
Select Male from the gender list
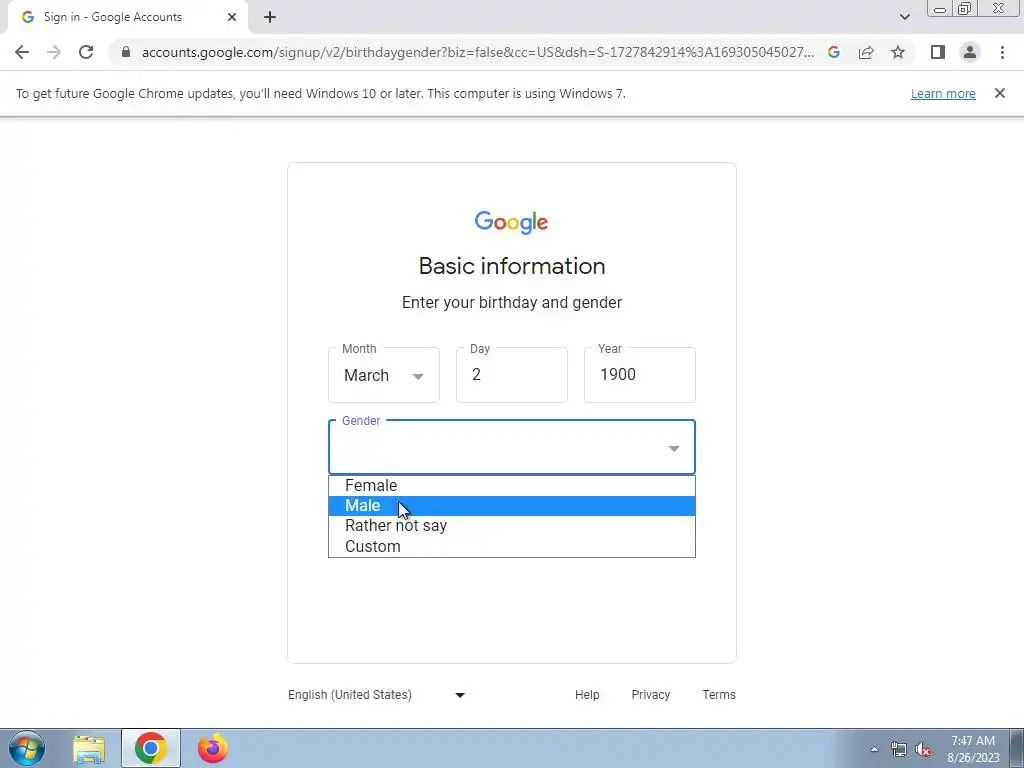pos(512,505)
